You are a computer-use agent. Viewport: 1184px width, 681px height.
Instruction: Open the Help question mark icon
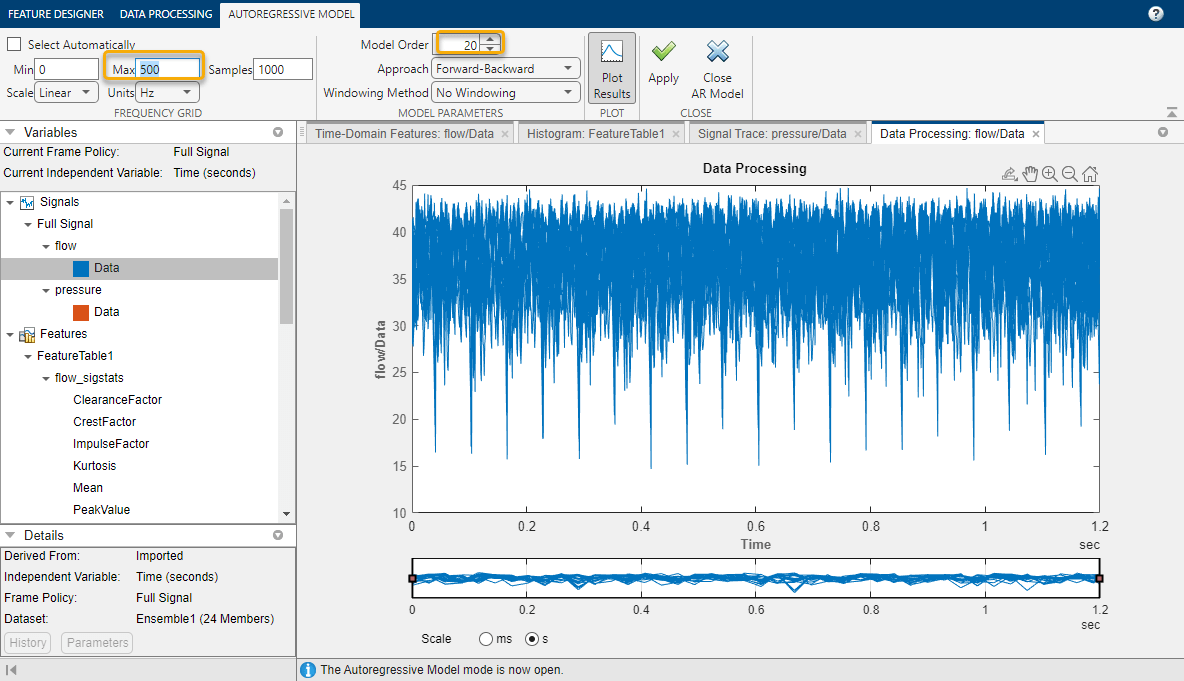tap(1156, 13)
